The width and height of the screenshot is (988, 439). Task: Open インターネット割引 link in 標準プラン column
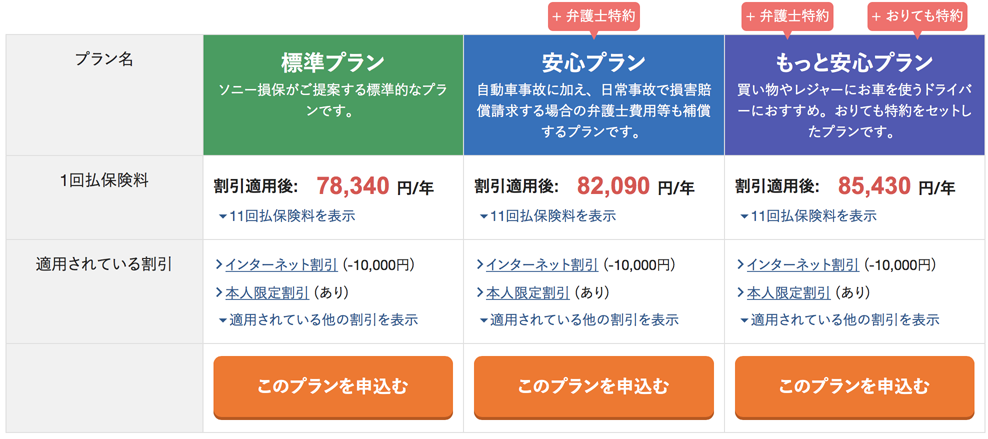coord(281,265)
